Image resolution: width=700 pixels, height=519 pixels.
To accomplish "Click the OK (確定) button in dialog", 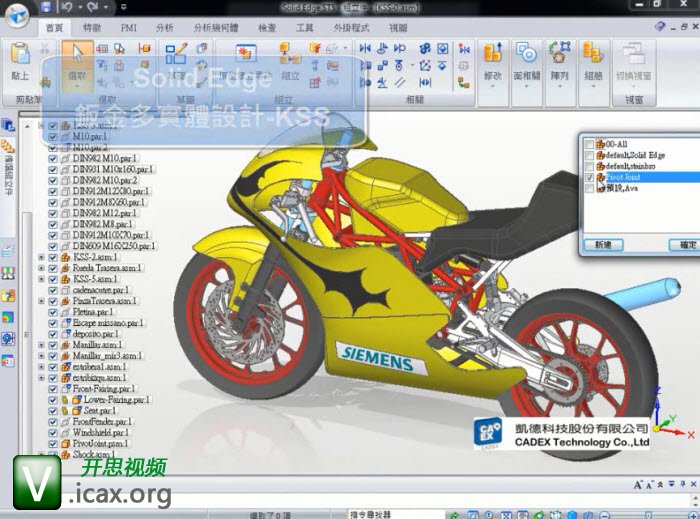I will click(686, 245).
